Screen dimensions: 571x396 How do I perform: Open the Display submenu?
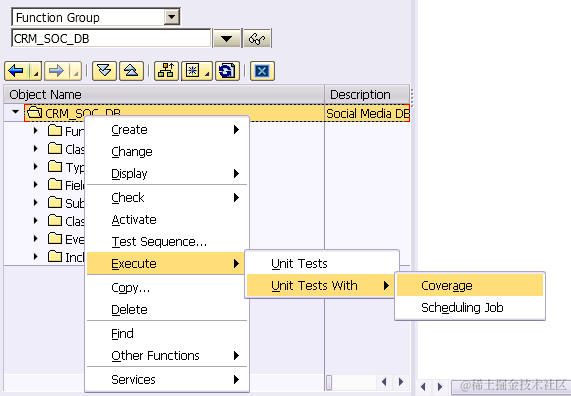tap(168, 173)
